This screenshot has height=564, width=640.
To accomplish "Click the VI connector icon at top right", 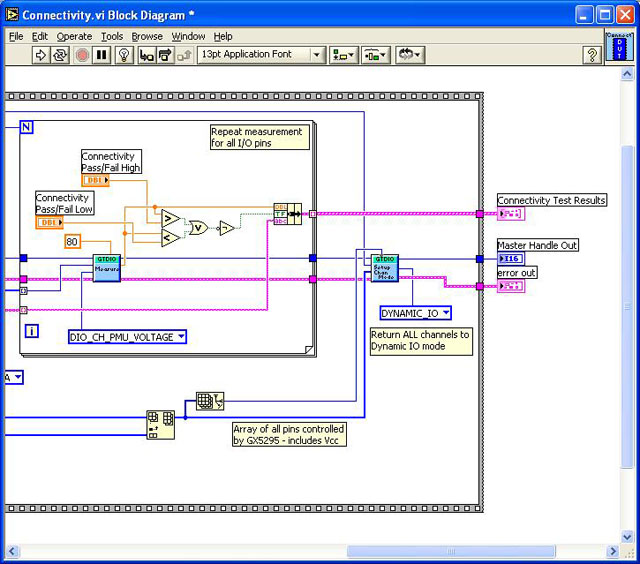I will (619, 47).
